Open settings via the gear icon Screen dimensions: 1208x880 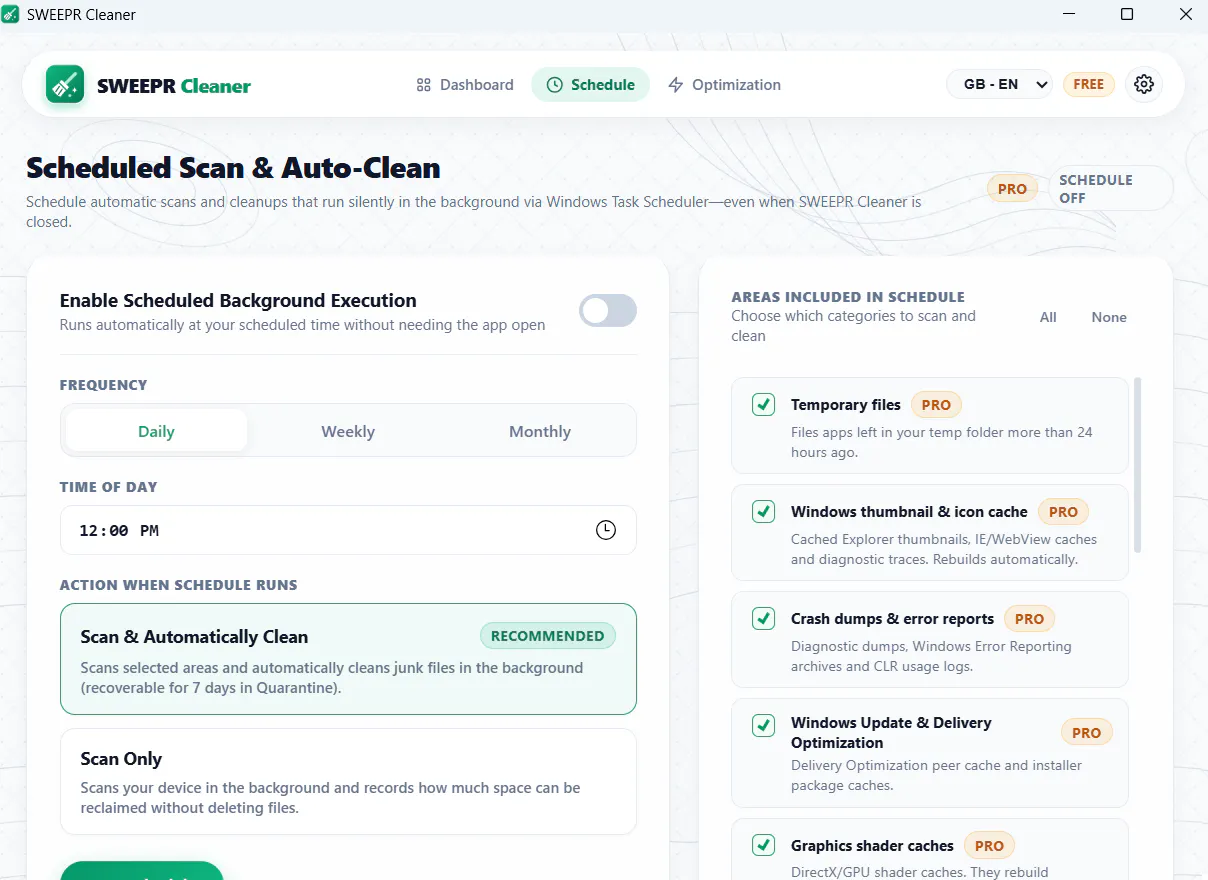(1144, 85)
